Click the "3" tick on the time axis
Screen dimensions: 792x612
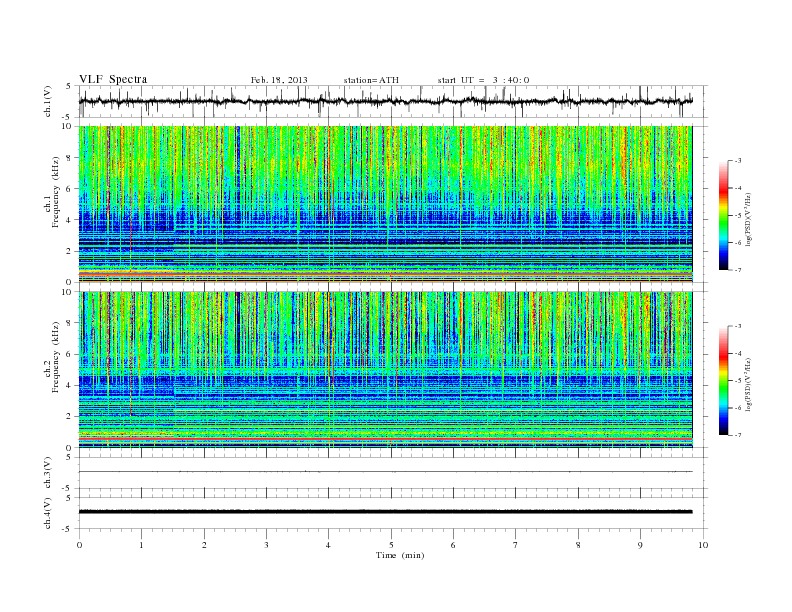point(267,545)
